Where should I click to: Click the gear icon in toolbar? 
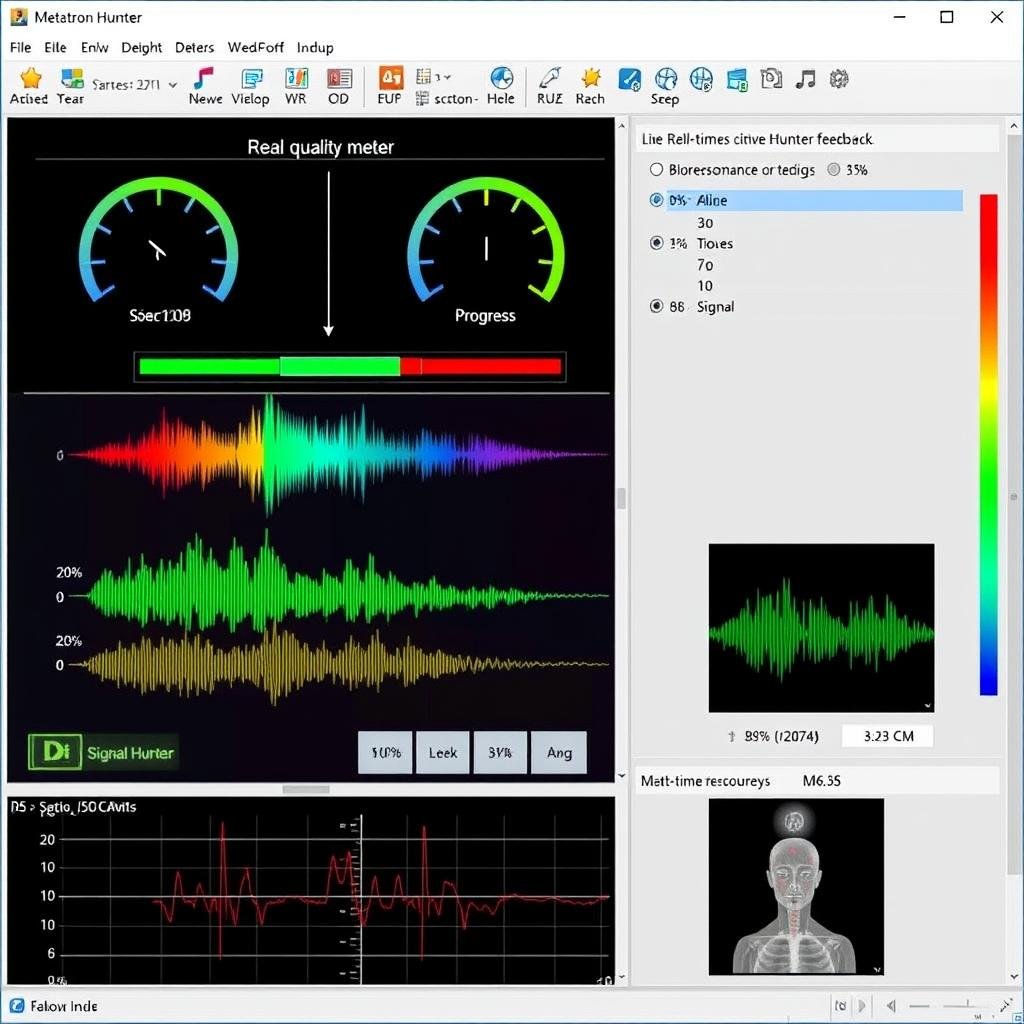tap(839, 79)
